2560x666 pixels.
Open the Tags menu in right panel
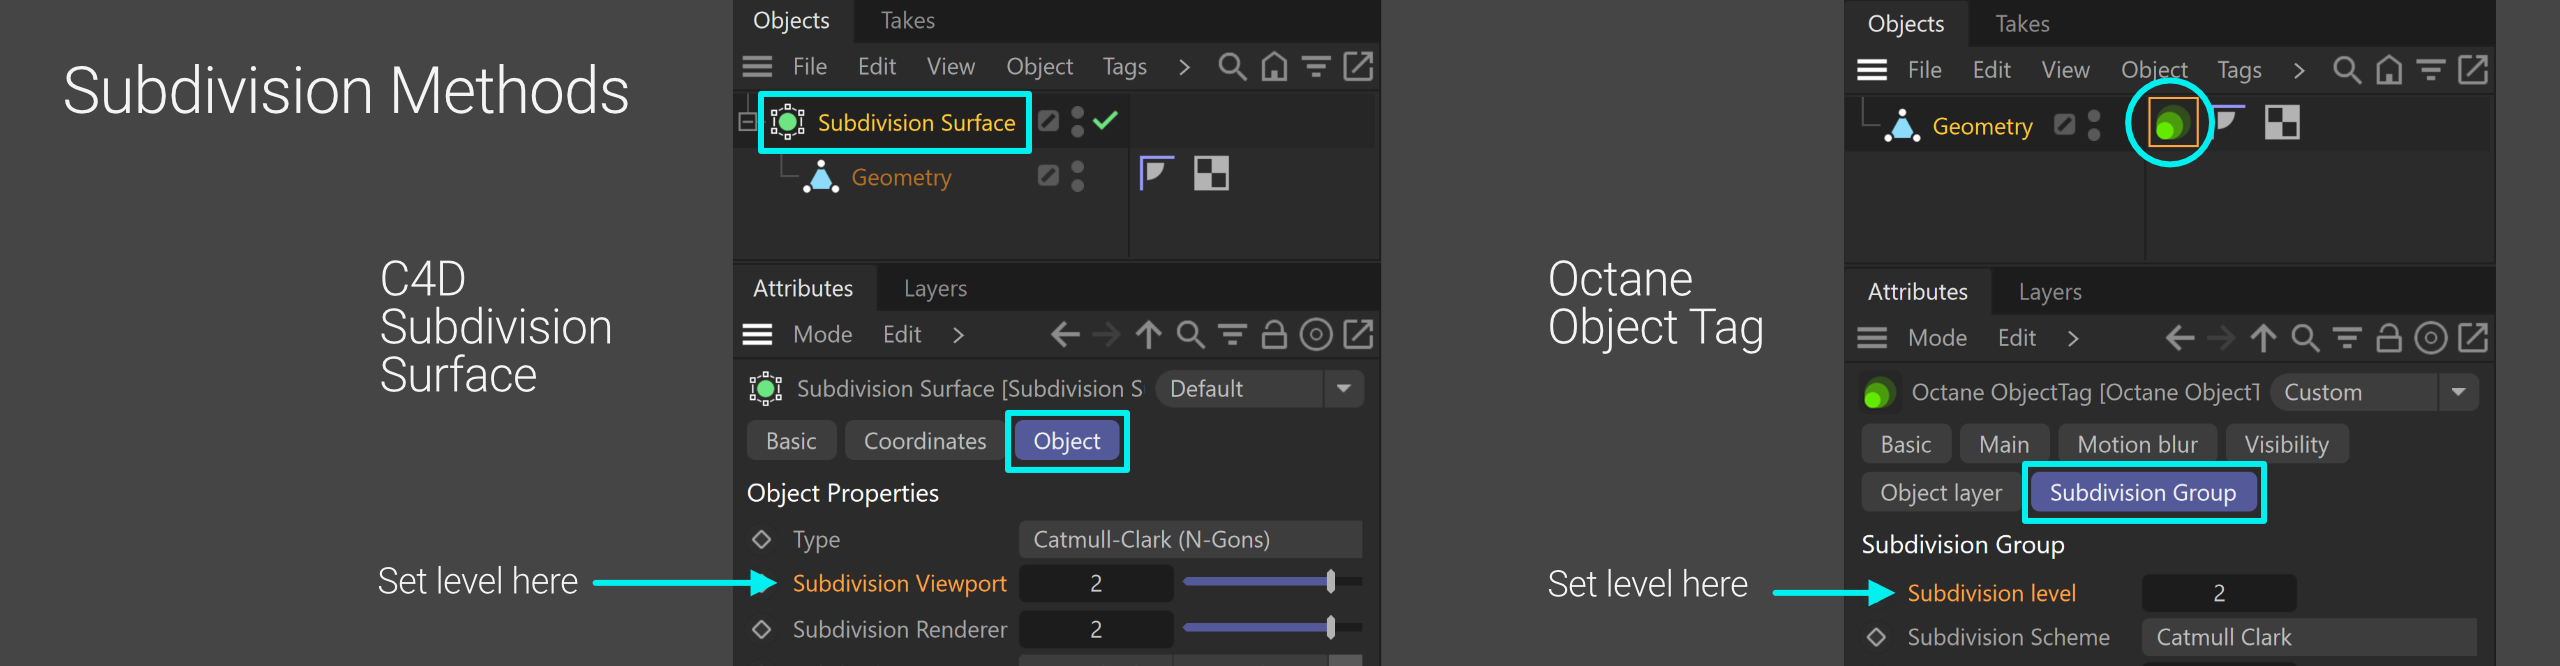[2239, 70]
